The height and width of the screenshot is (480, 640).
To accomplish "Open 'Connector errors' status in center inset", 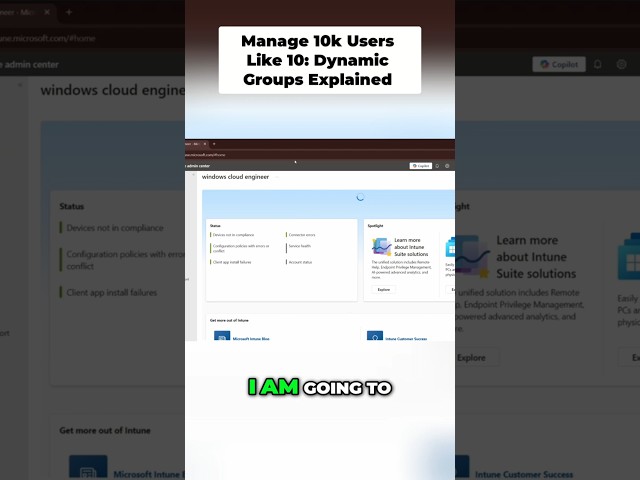I will point(302,235).
